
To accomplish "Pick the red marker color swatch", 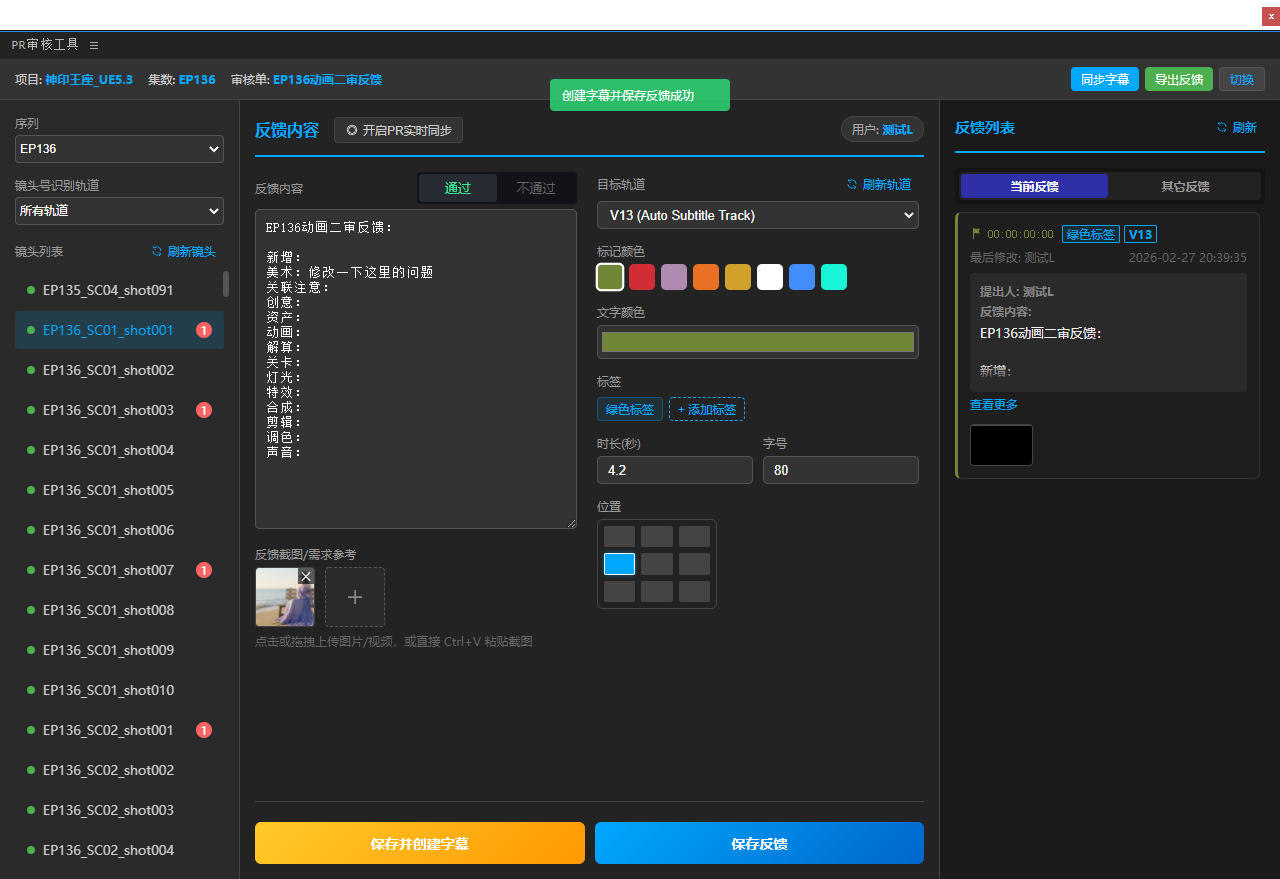I will pos(642,277).
